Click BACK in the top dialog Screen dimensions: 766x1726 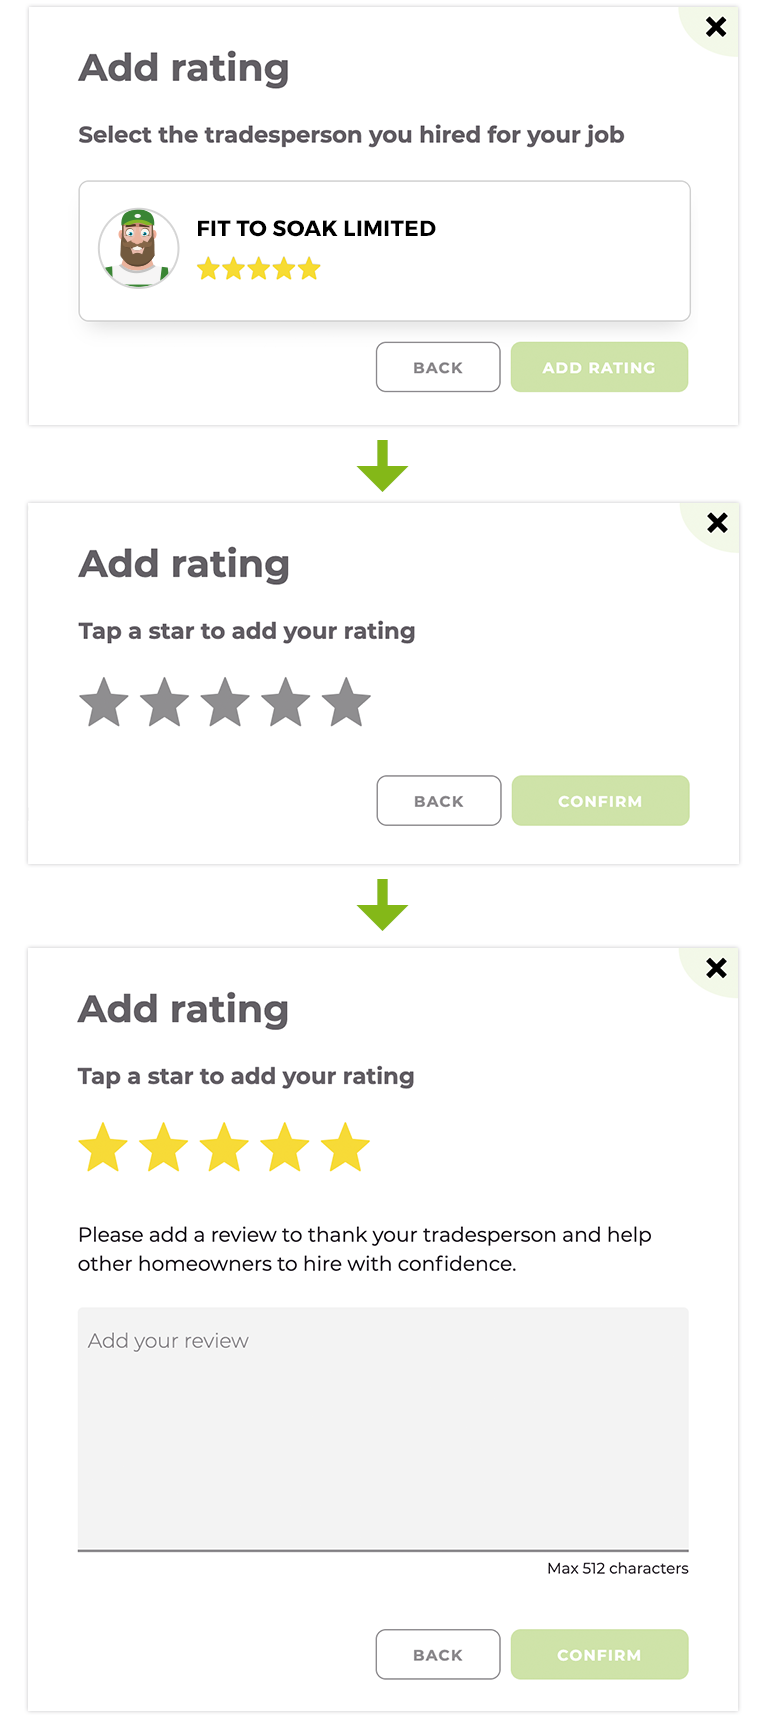[x=438, y=367]
